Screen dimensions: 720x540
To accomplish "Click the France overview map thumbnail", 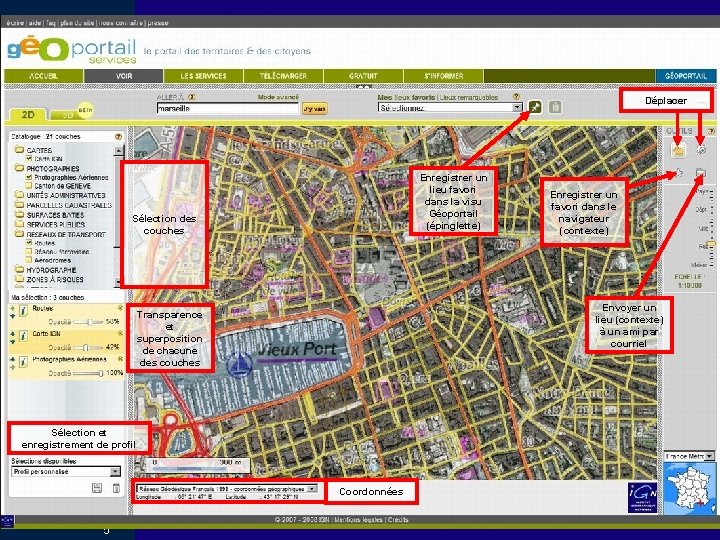I will 689,488.
